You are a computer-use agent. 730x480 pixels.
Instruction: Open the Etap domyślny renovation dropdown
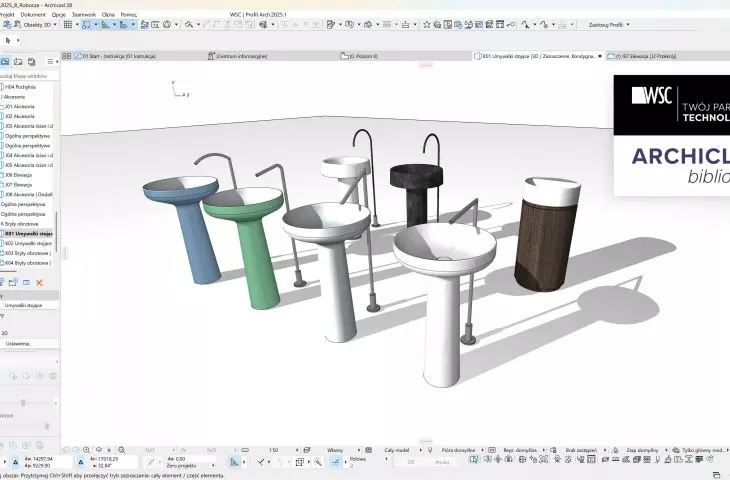642,450
